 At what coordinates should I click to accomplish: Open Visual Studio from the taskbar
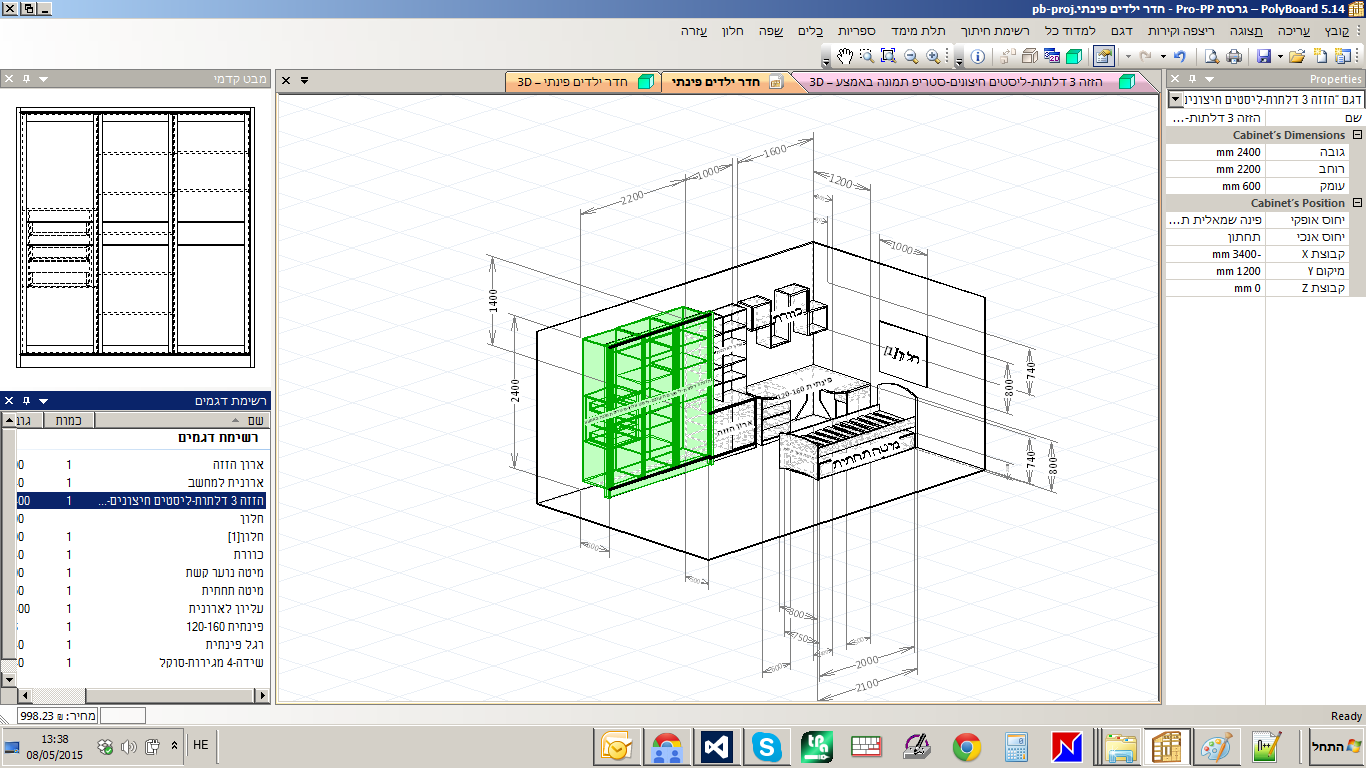718,747
